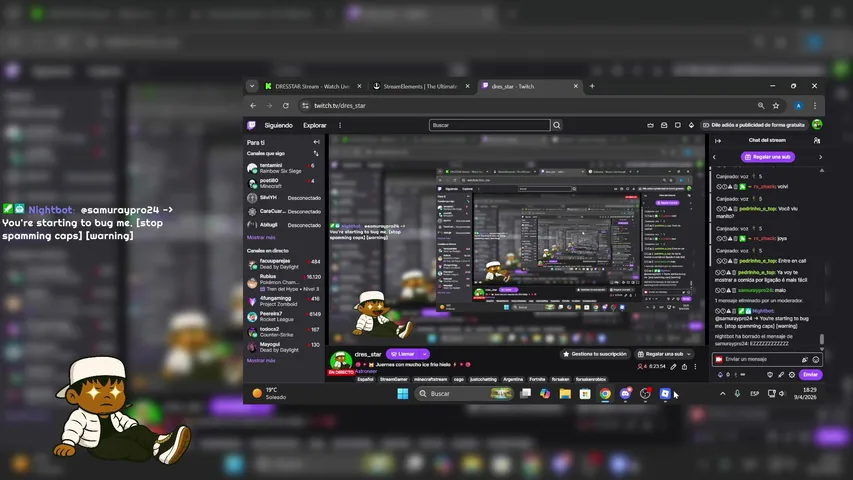Sort followed channels with arrows icon

(316, 153)
